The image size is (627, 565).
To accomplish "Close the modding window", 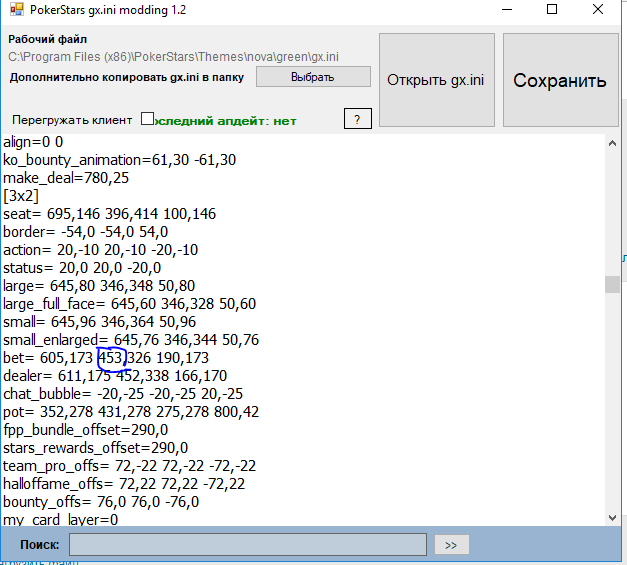I will point(598,9).
